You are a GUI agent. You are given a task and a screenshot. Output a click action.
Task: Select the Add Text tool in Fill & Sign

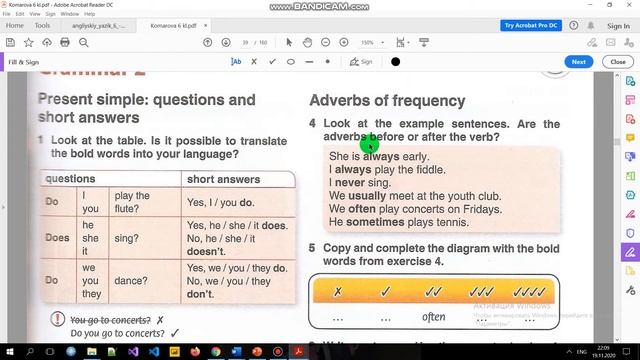point(236,62)
